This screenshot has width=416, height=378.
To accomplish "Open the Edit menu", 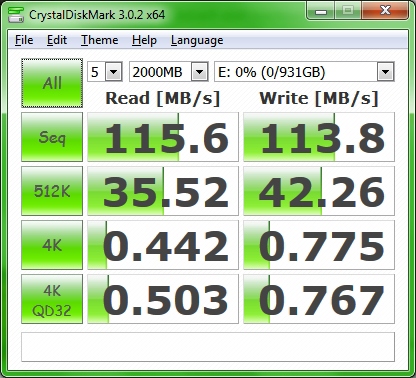I will [x=57, y=40].
